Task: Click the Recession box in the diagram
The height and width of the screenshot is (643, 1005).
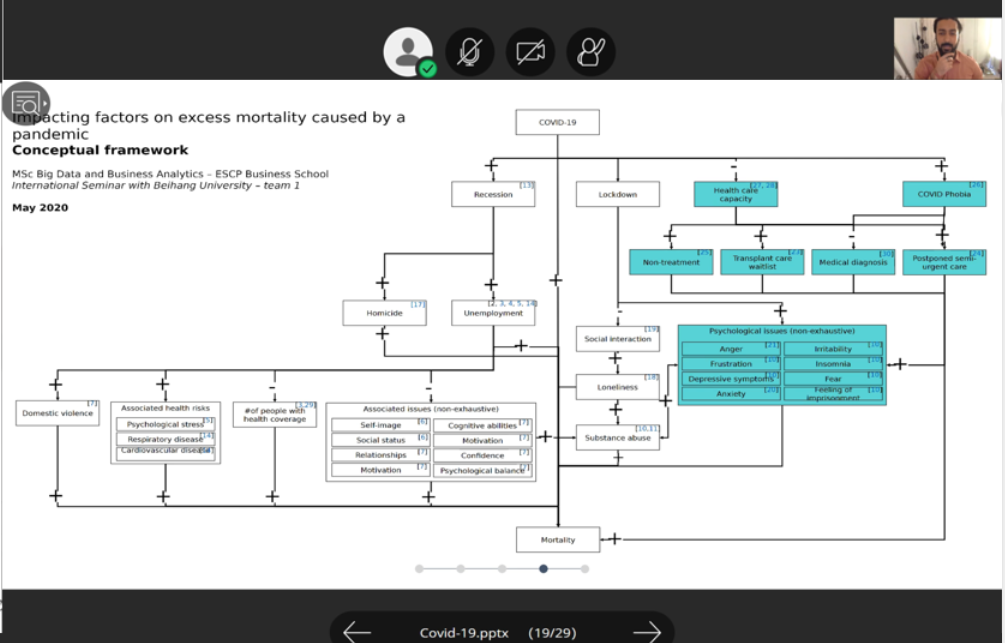Action: tap(493, 194)
